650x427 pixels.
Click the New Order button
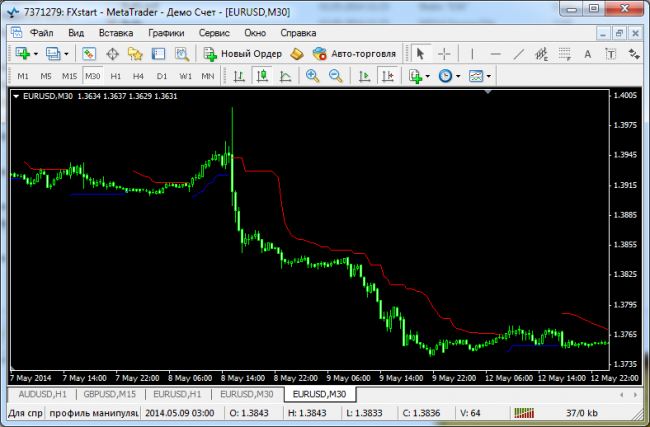[244, 53]
